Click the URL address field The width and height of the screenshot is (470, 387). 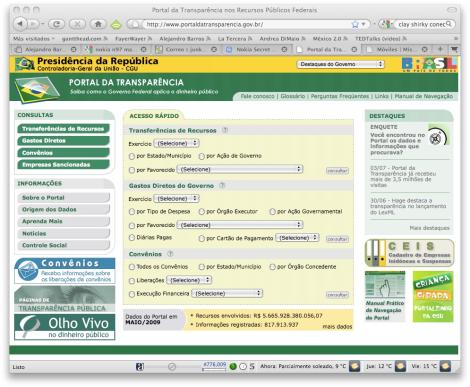[x=247, y=24]
